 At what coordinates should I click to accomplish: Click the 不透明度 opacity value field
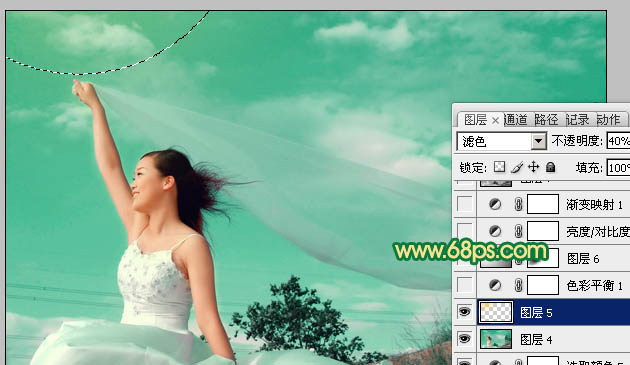[618, 141]
